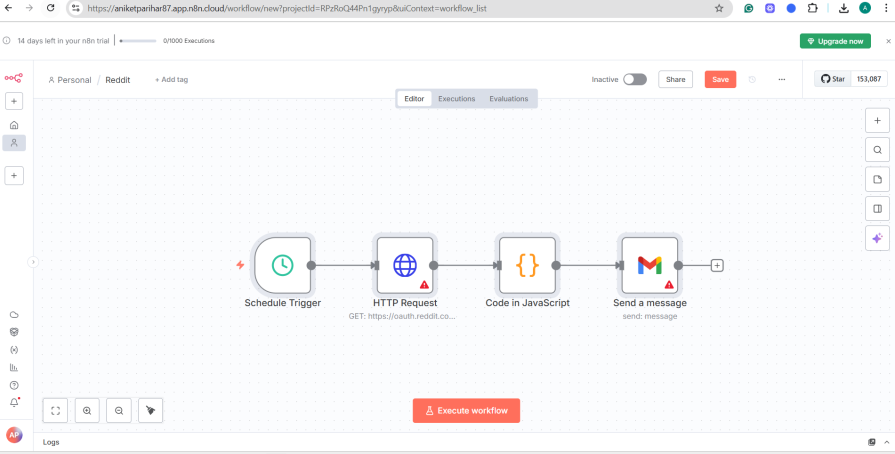Open the side panel layout icon
The width and height of the screenshot is (895, 454).
click(x=877, y=209)
